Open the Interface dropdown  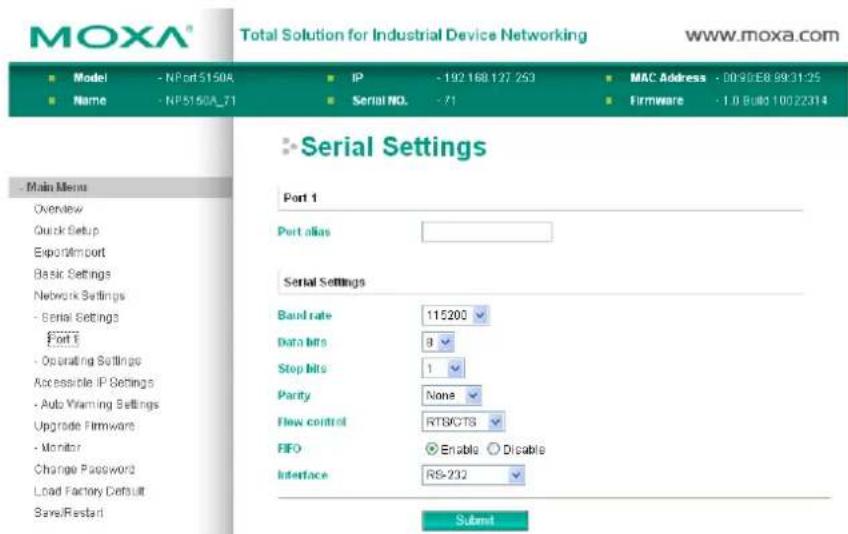[473, 475]
